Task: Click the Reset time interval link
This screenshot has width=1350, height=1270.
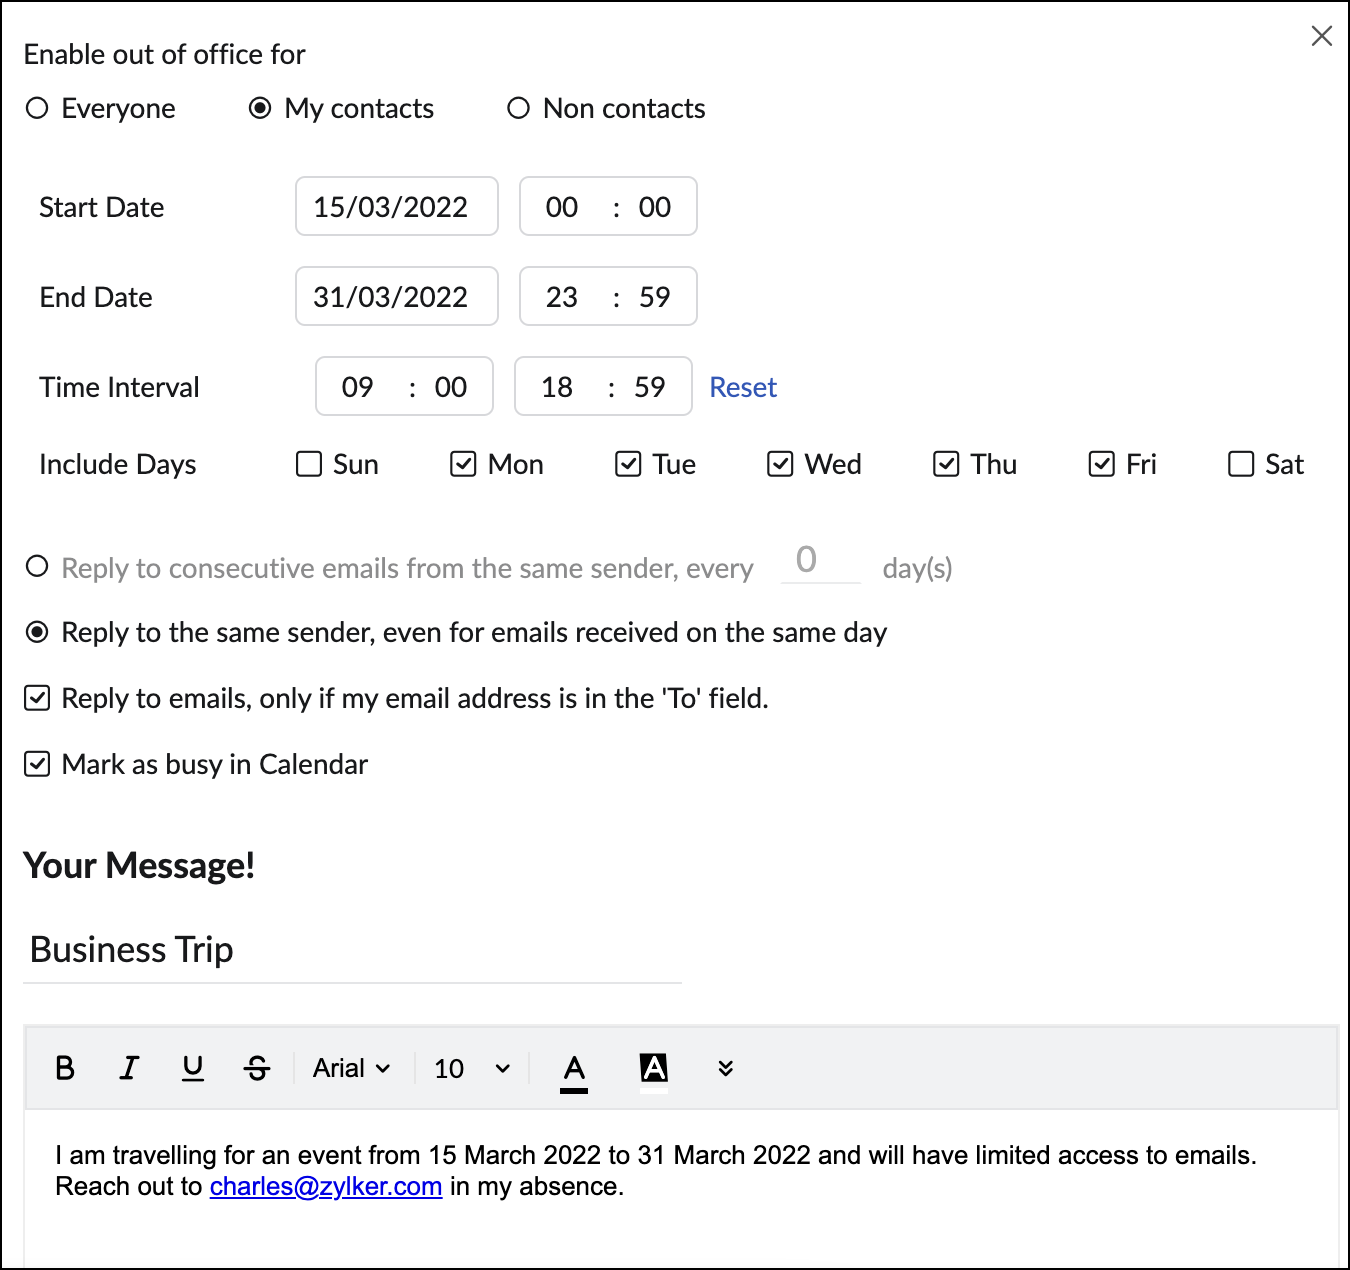Action: pos(743,387)
